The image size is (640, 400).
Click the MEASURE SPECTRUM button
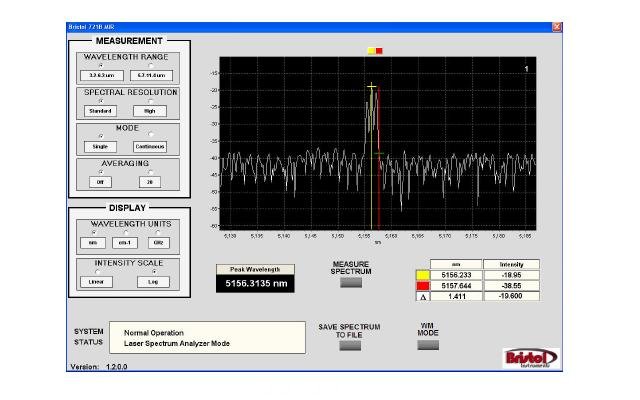tap(351, 282)
